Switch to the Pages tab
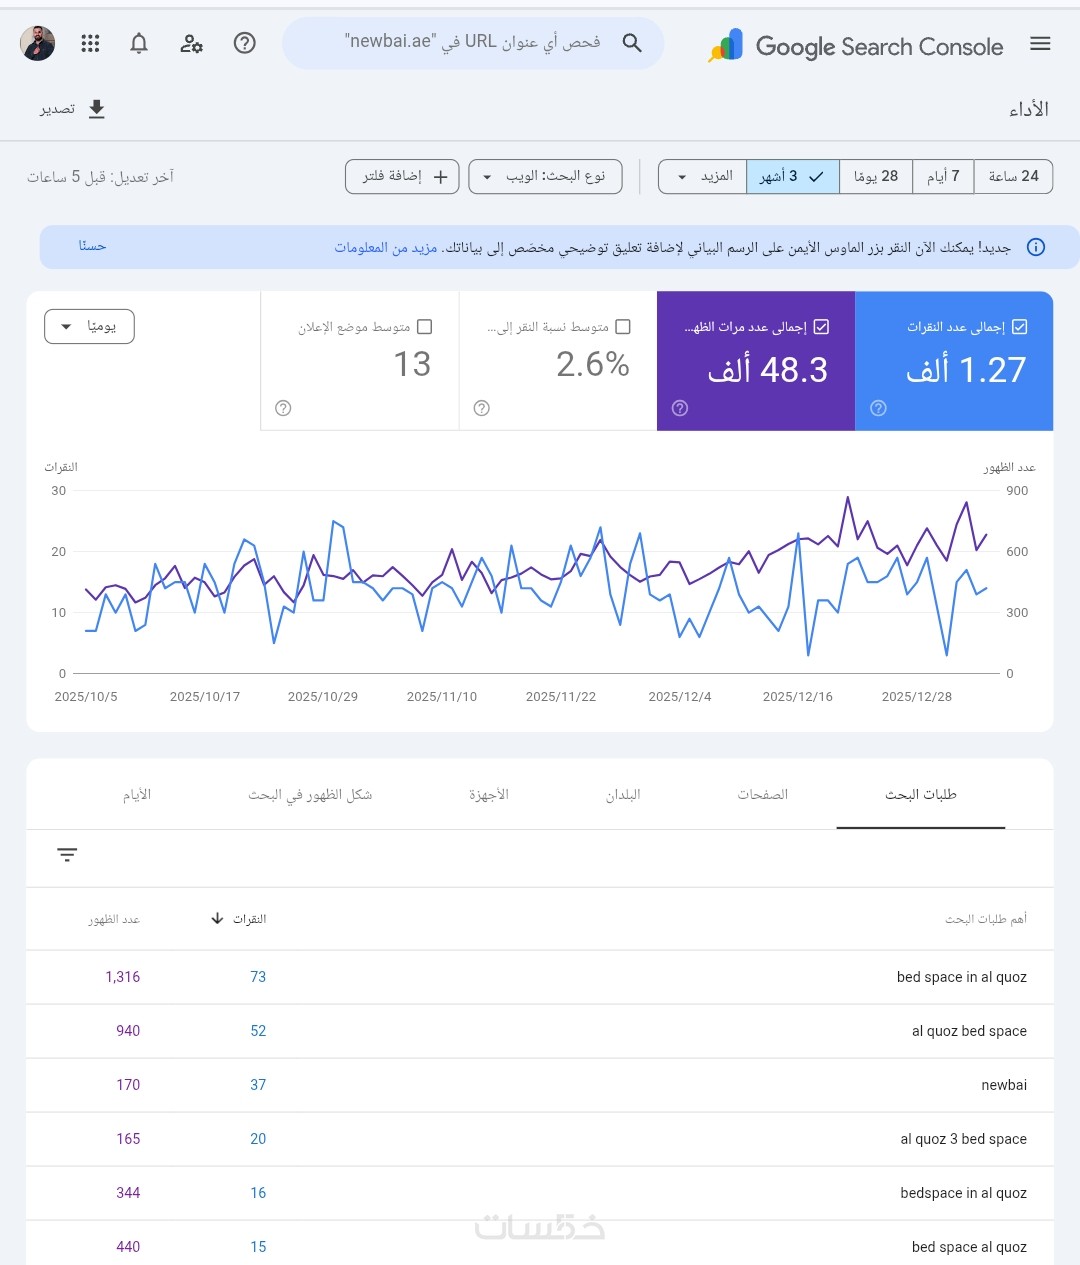 [x=763, y=795]
